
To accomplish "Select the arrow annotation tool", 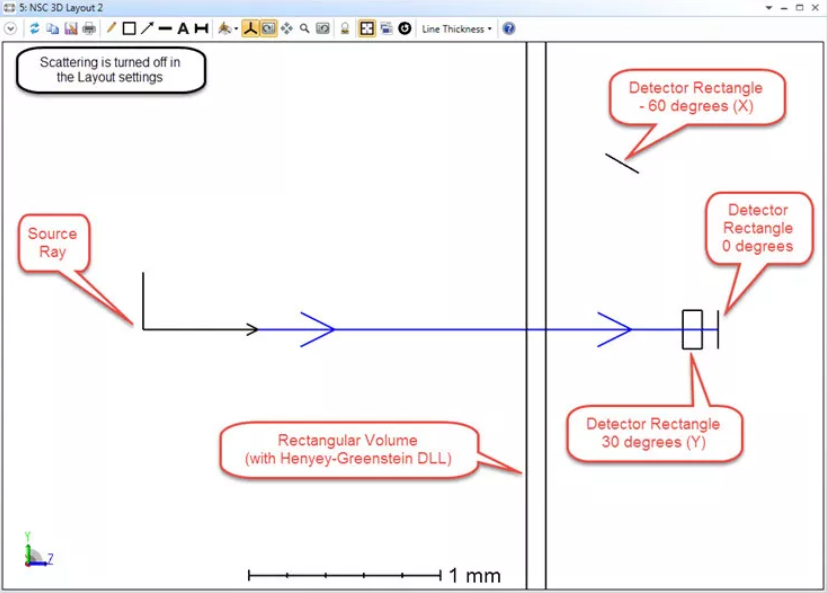I will tap(147, 29).
